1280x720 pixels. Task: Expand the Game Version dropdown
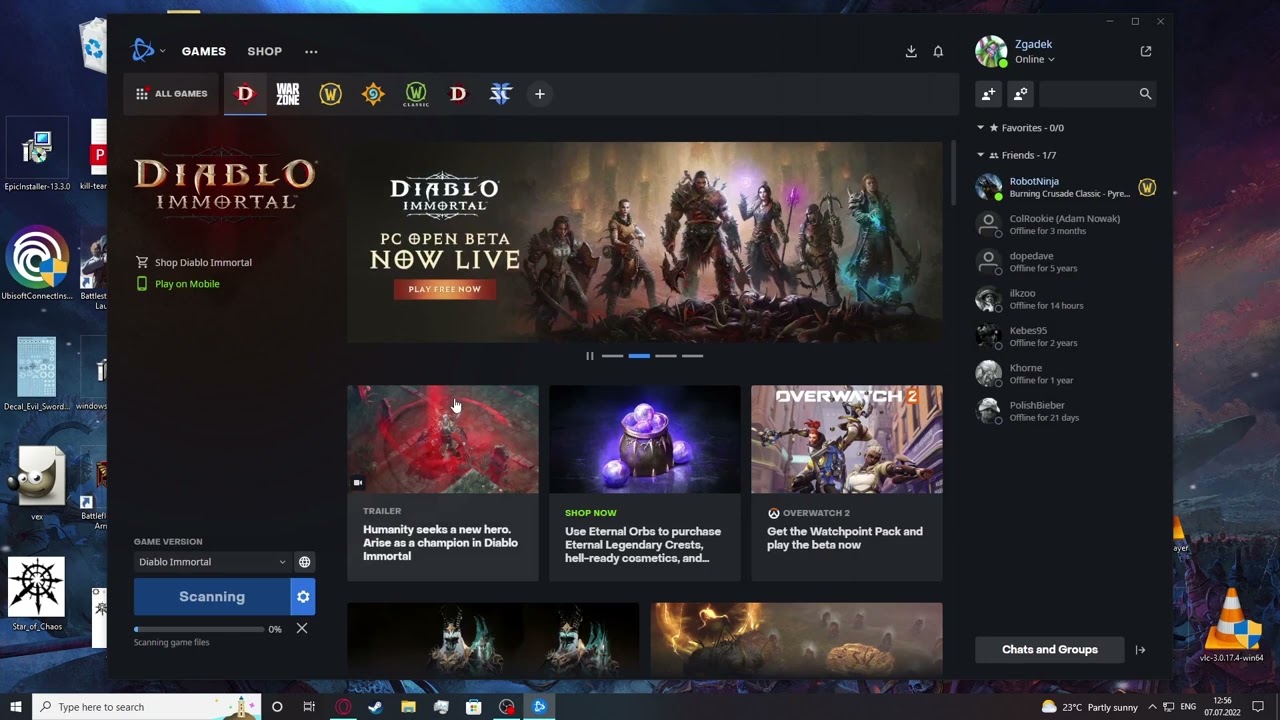point(212,562)
